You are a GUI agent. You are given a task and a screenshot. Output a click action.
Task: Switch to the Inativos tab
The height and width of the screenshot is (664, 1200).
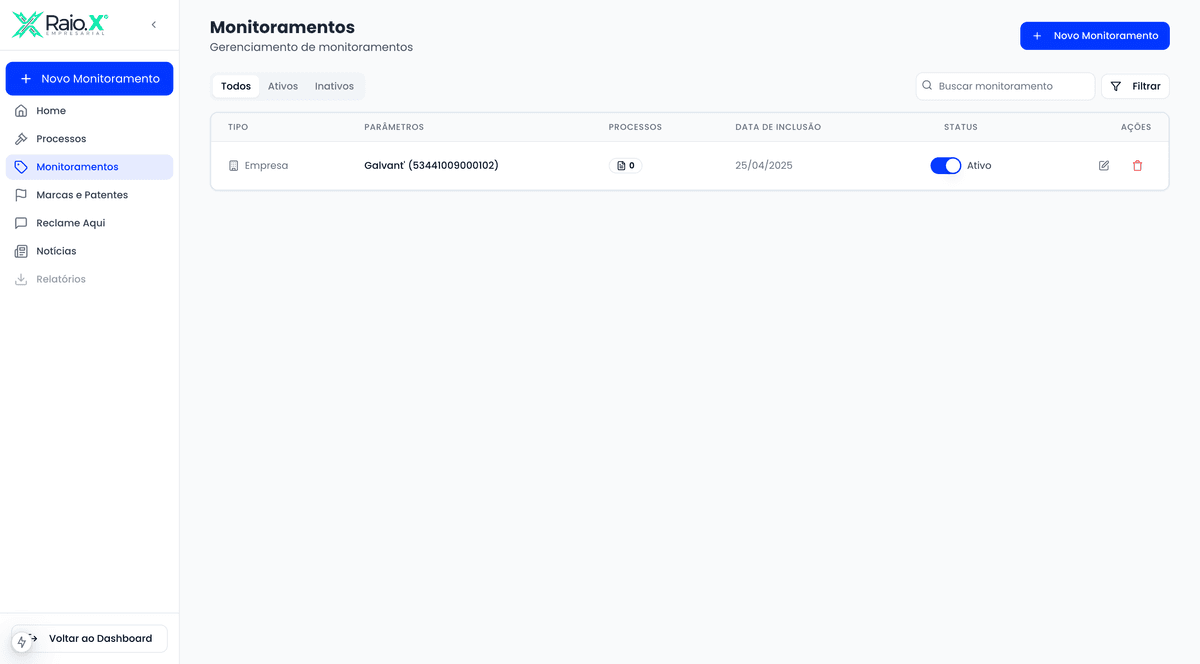[334, 86]
